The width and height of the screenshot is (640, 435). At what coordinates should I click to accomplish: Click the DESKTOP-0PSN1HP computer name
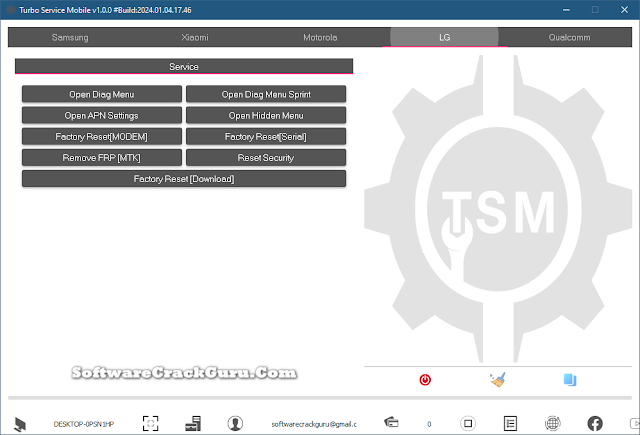coord(84,424)
